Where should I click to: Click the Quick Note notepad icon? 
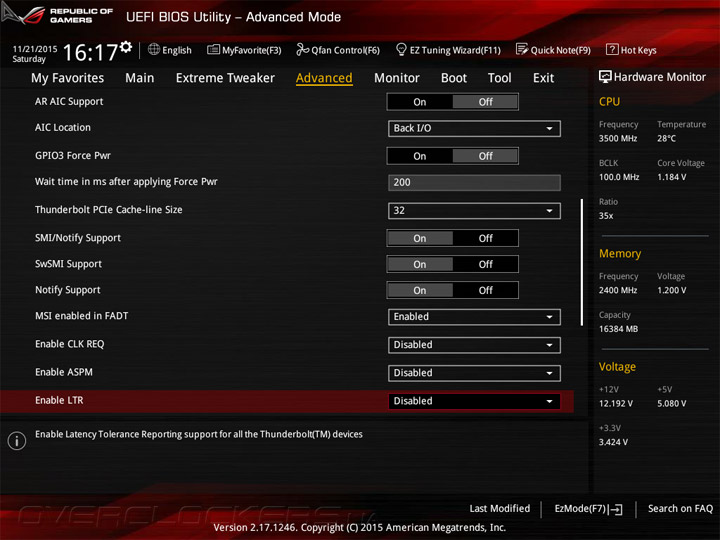coord(522,49)
